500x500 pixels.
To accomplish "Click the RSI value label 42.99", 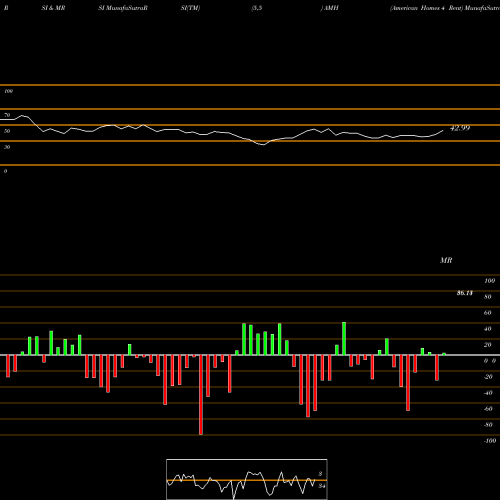I will 460,128.
